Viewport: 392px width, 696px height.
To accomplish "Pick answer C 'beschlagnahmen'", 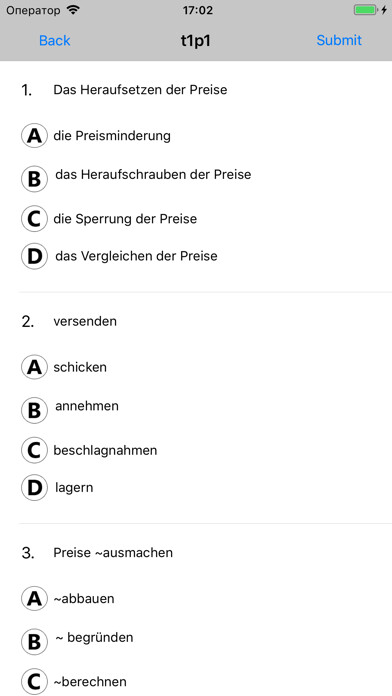I will click(34, 451).
